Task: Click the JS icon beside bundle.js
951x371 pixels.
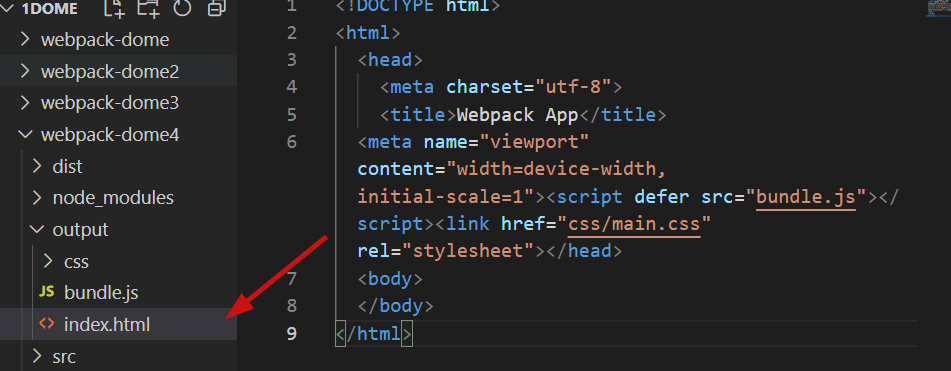Action: [47, 292]
